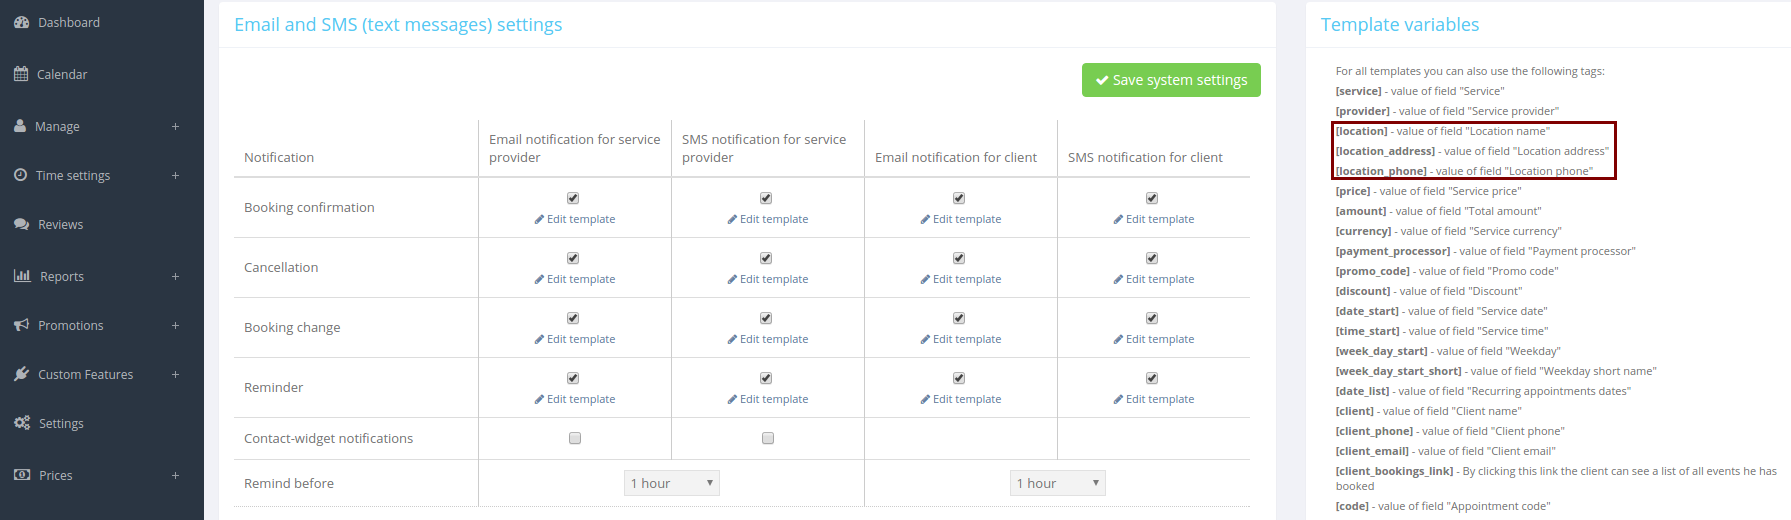Click the Promotions megaphone icon
This screenshot has width=1791, height=520.
[x=21, y=325]
